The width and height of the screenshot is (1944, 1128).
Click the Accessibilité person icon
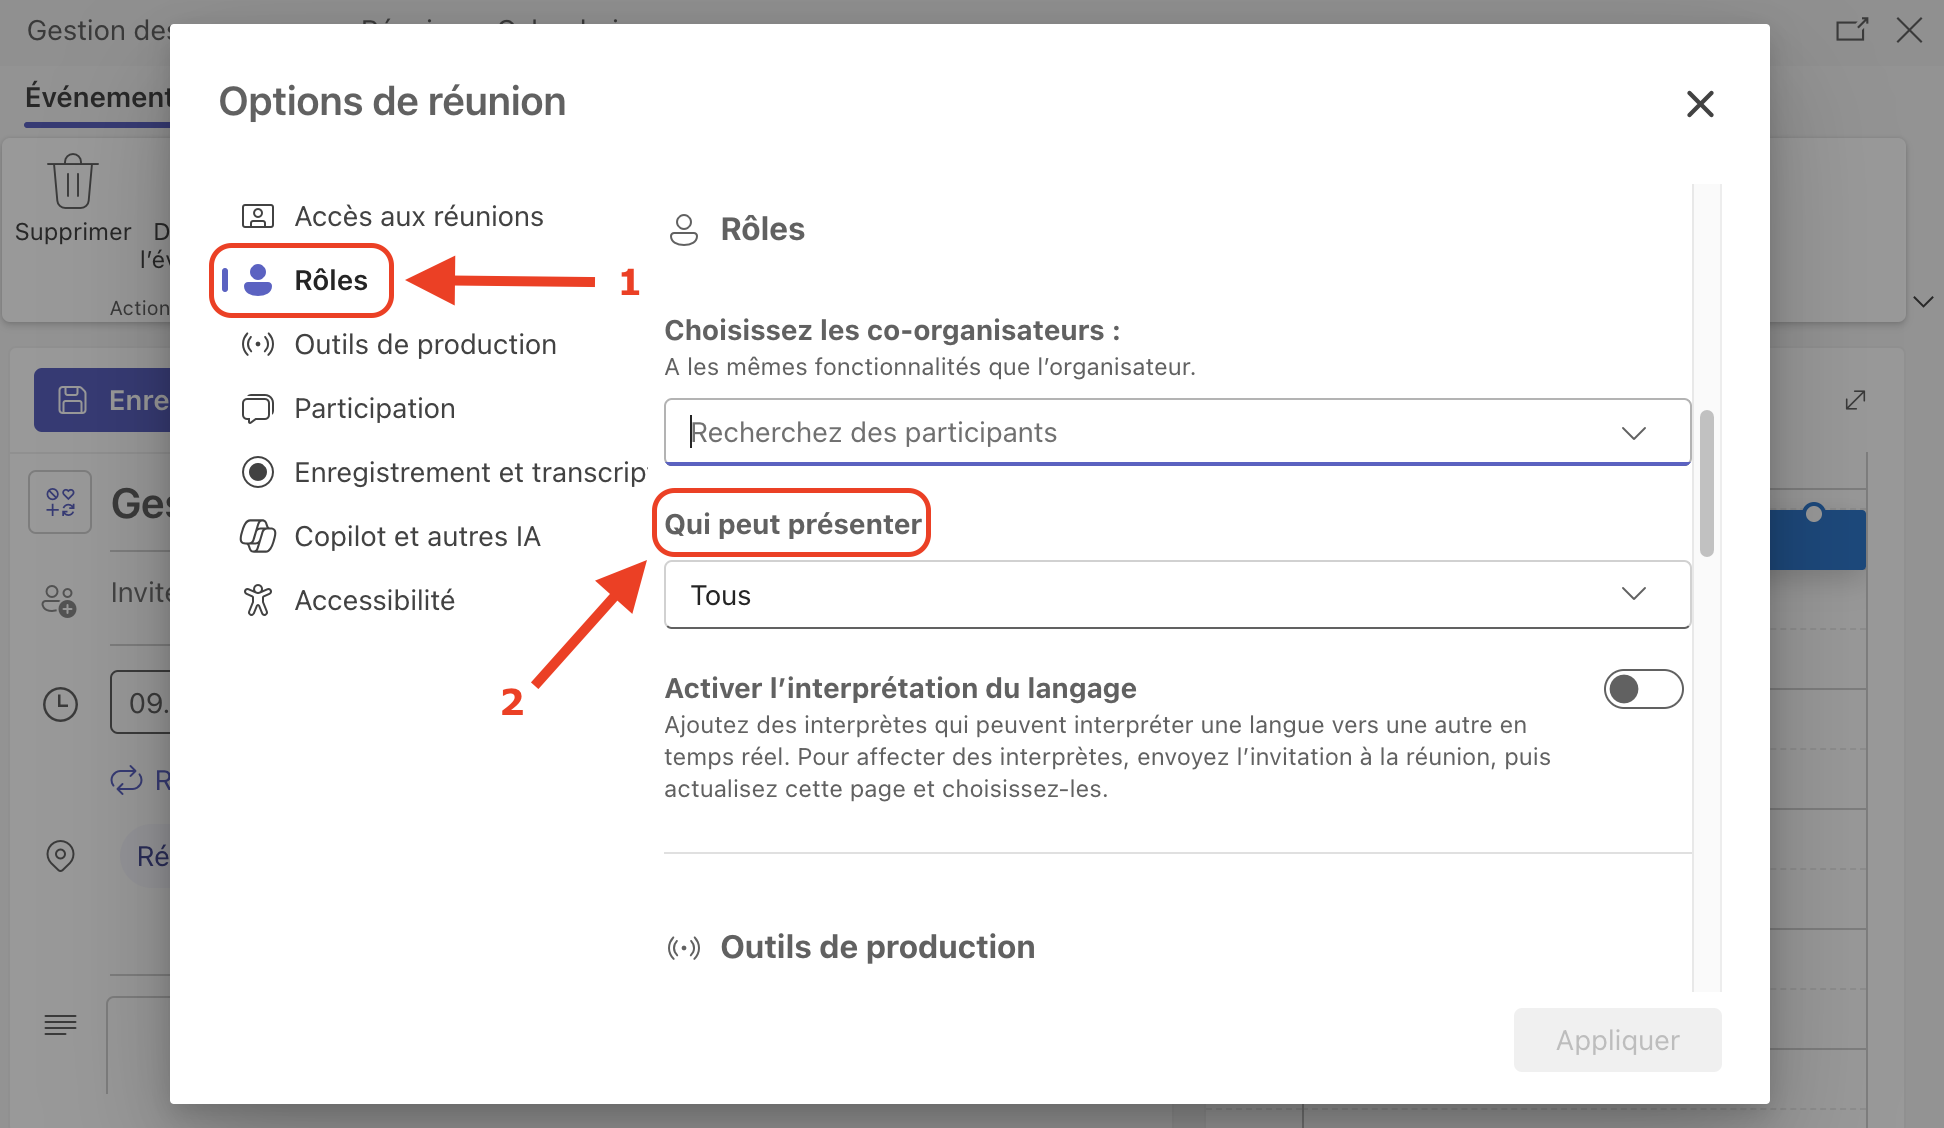[x=258, y=600]
